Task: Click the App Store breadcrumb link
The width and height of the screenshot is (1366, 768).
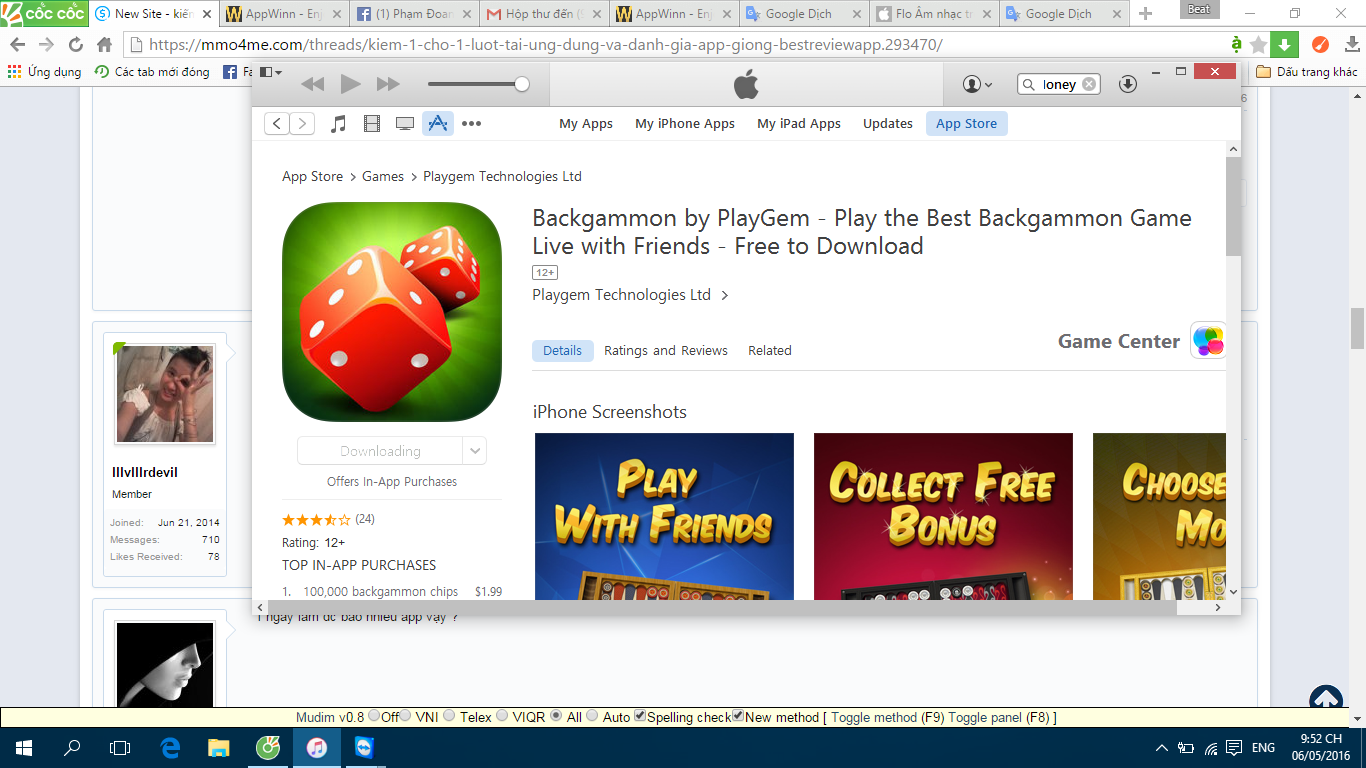Action: [312, 176]
